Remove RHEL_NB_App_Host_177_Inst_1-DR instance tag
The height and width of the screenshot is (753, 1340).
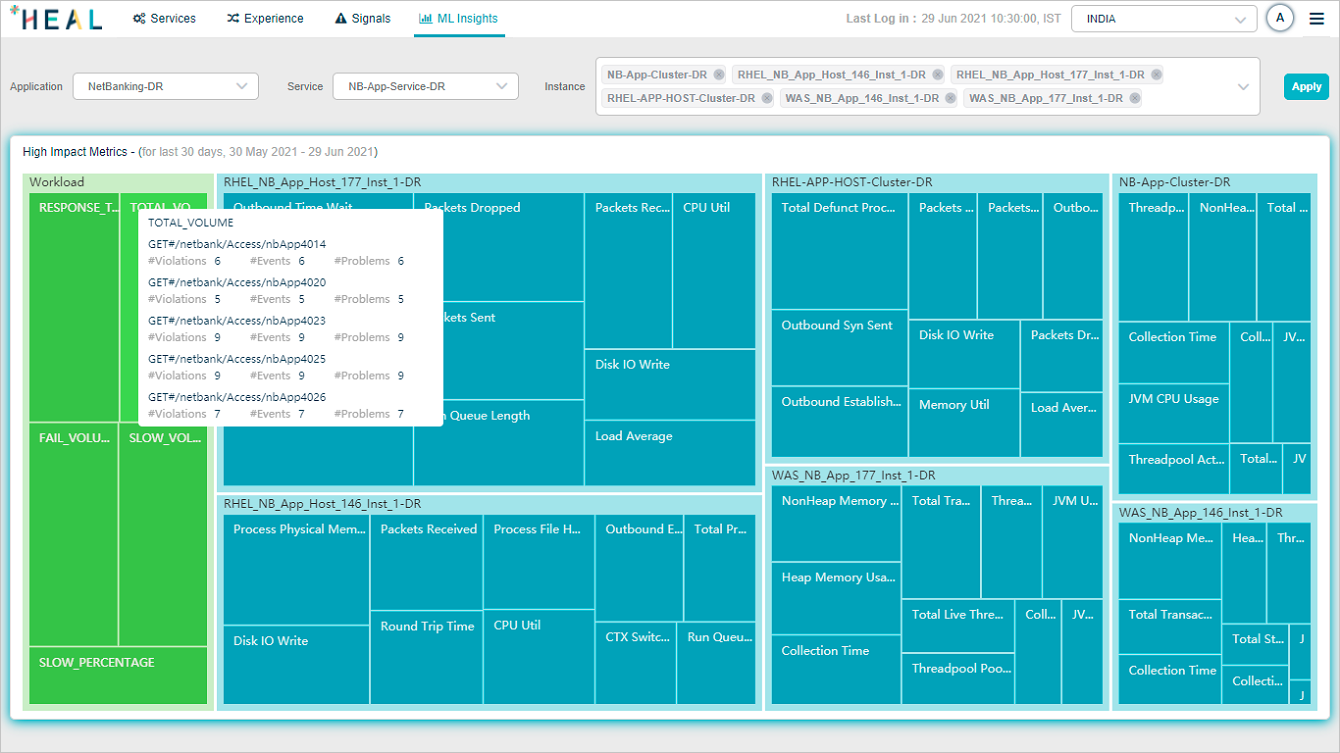pyautogui.click(x=1156, y=75)
